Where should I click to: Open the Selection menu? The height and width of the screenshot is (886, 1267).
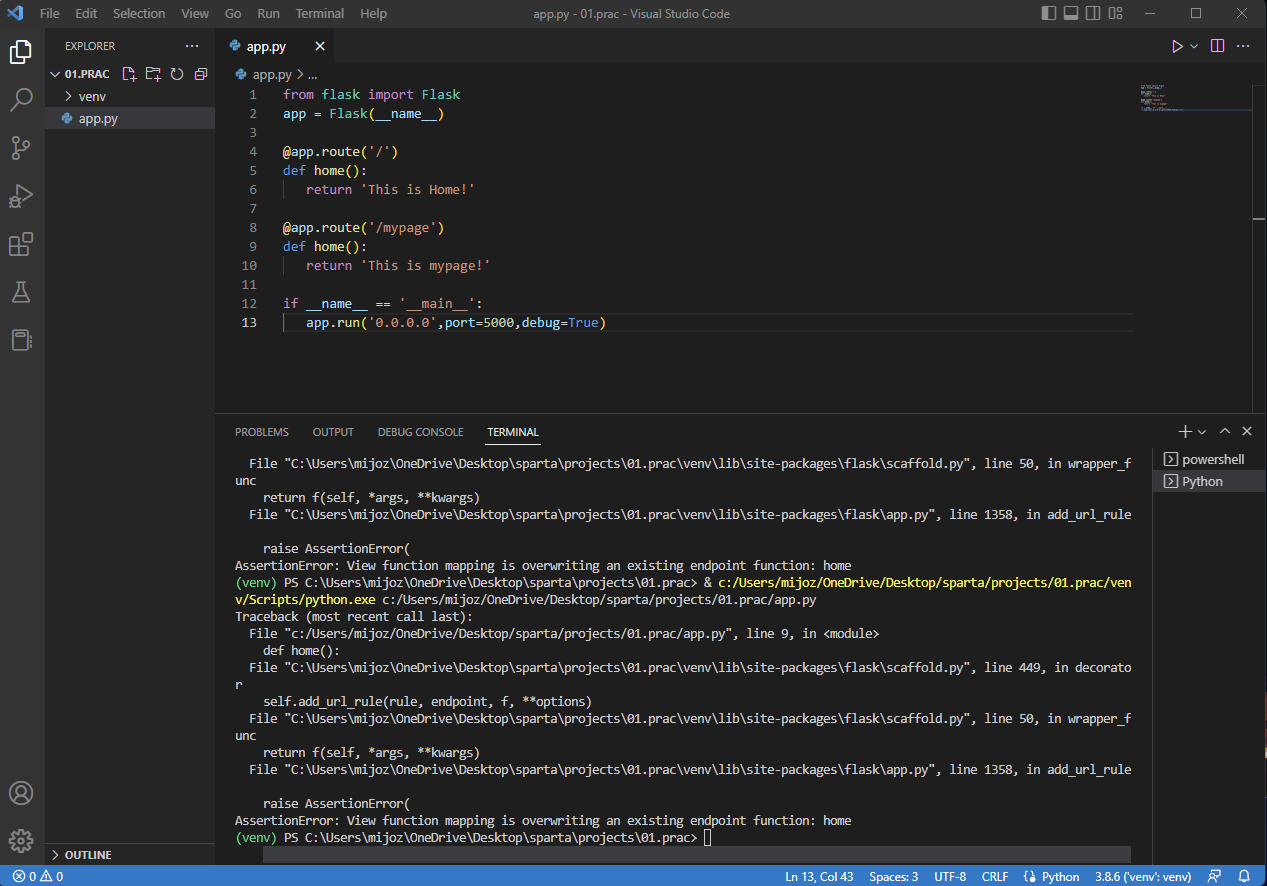139,14
